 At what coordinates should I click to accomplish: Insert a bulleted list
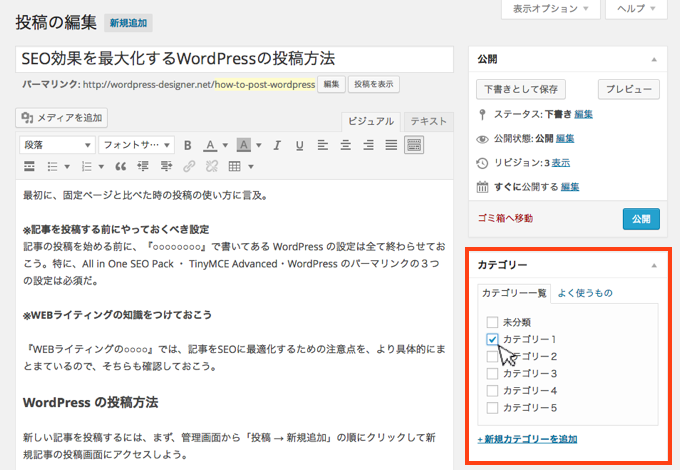[52, 167]
